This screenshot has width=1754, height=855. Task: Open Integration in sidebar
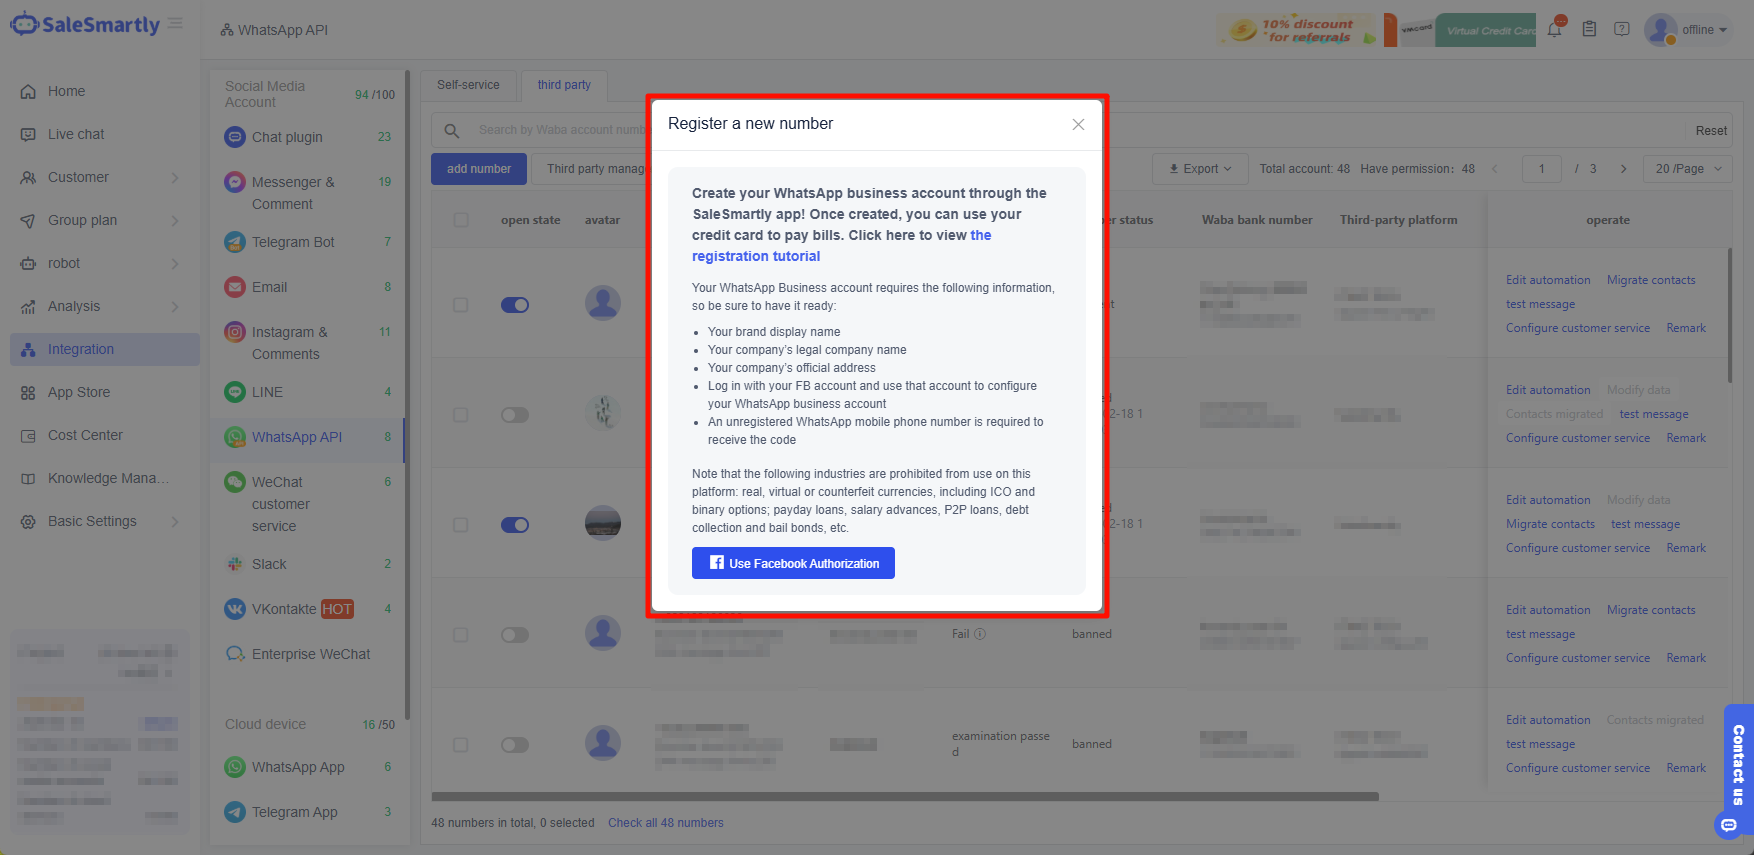tap(104, 349)
